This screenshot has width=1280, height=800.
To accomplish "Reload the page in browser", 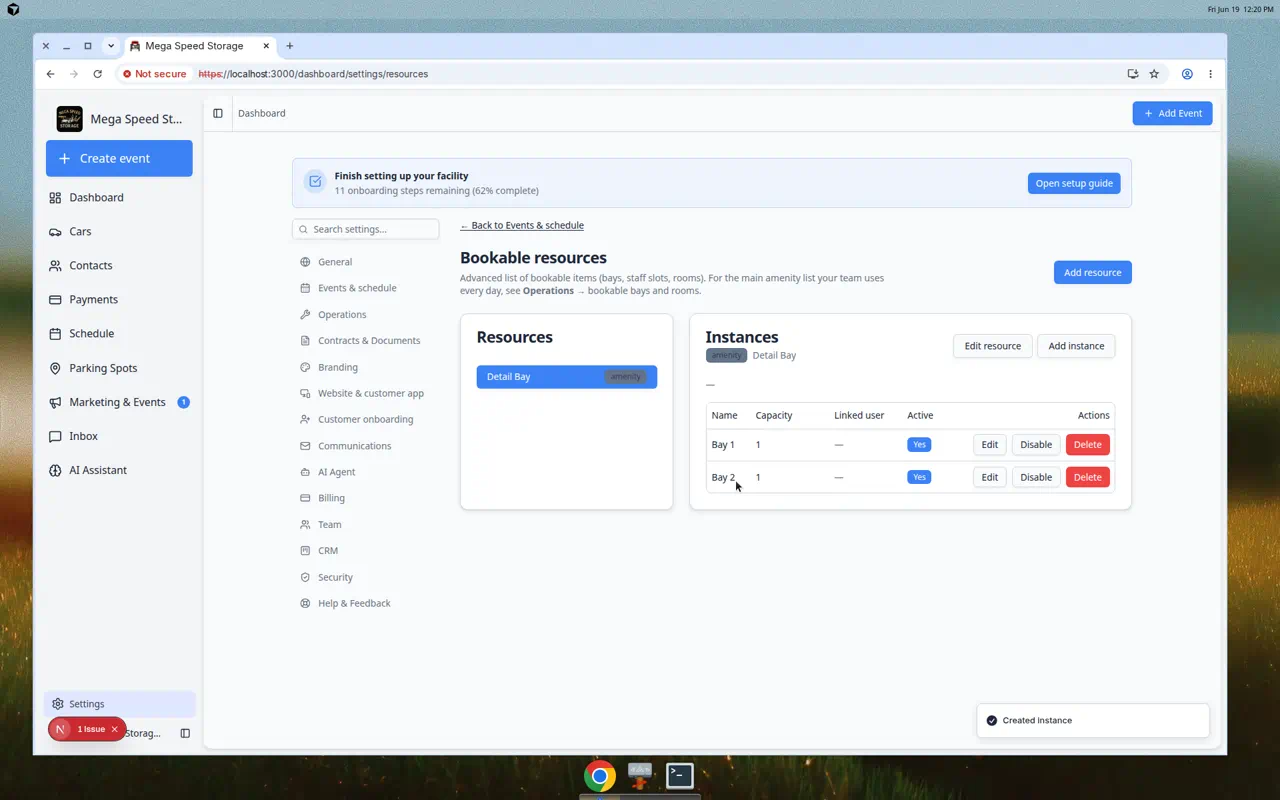I will click(x=97, y=74).
